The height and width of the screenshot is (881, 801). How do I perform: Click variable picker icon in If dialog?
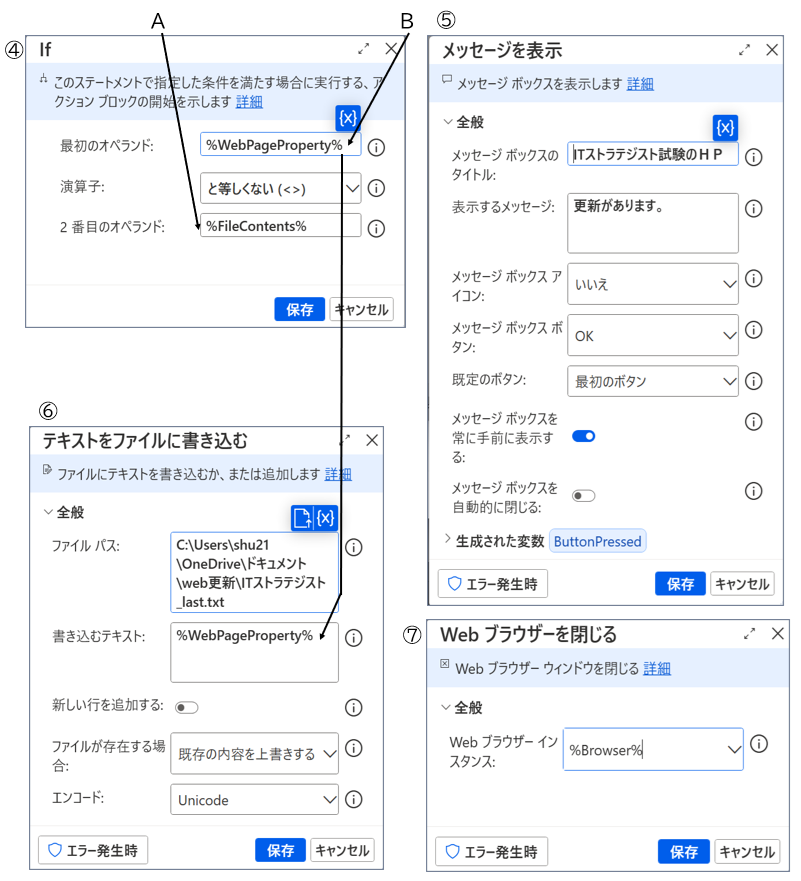pos(348,119)
